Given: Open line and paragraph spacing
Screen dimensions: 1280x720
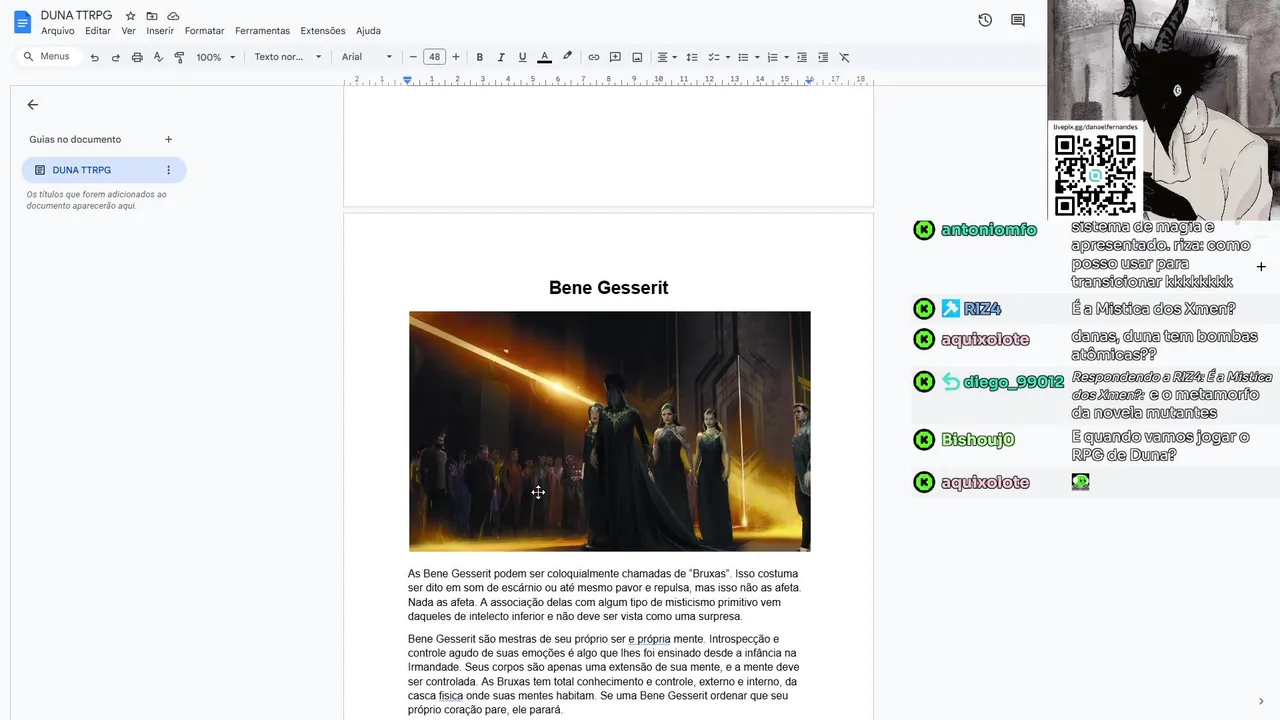Looking at the screenshot, I should 692,57.
